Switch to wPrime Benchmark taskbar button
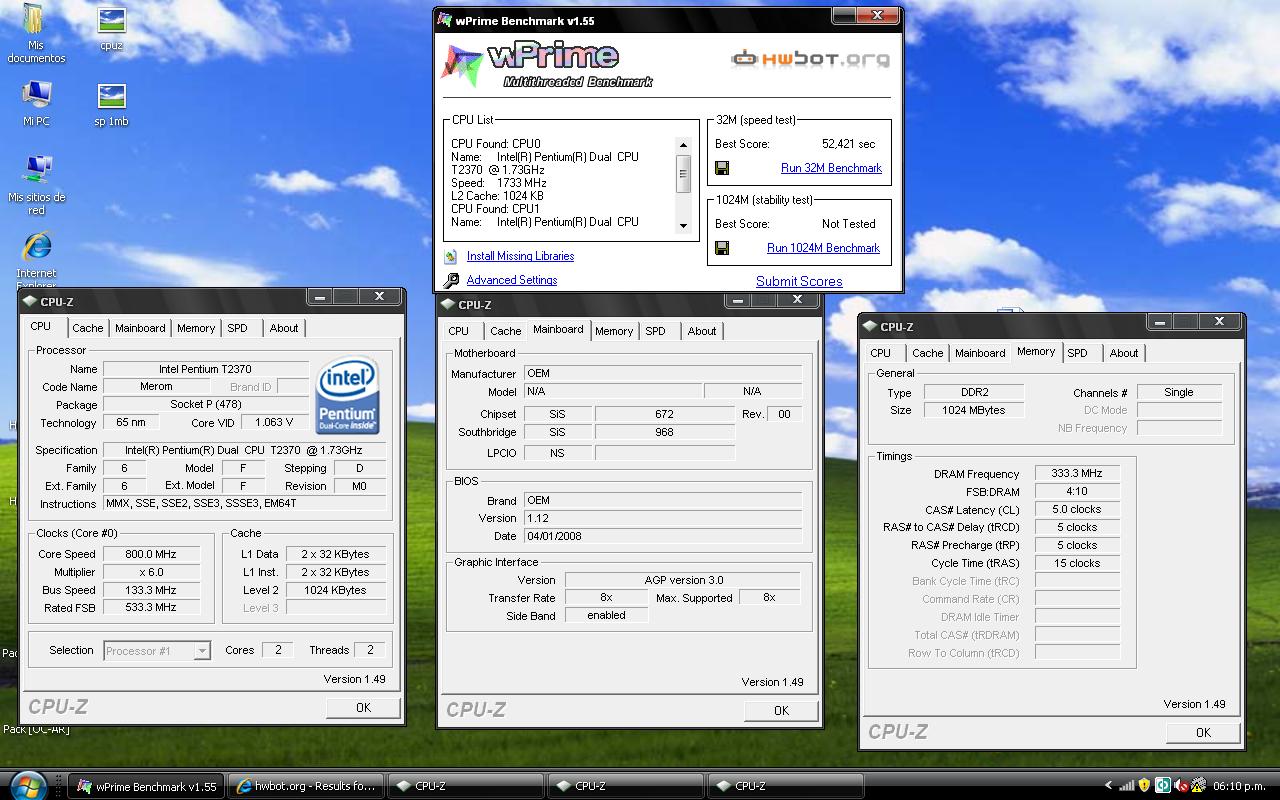This screenshot has height=800, width=1280. pos(147,786)
